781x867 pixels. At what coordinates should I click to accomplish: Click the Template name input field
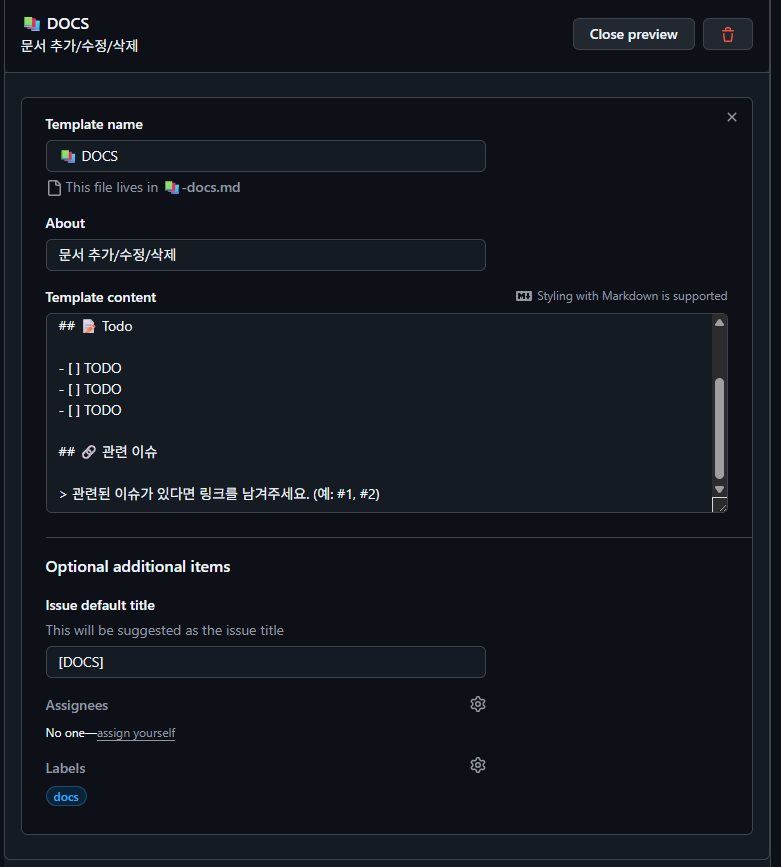point(266,156)
